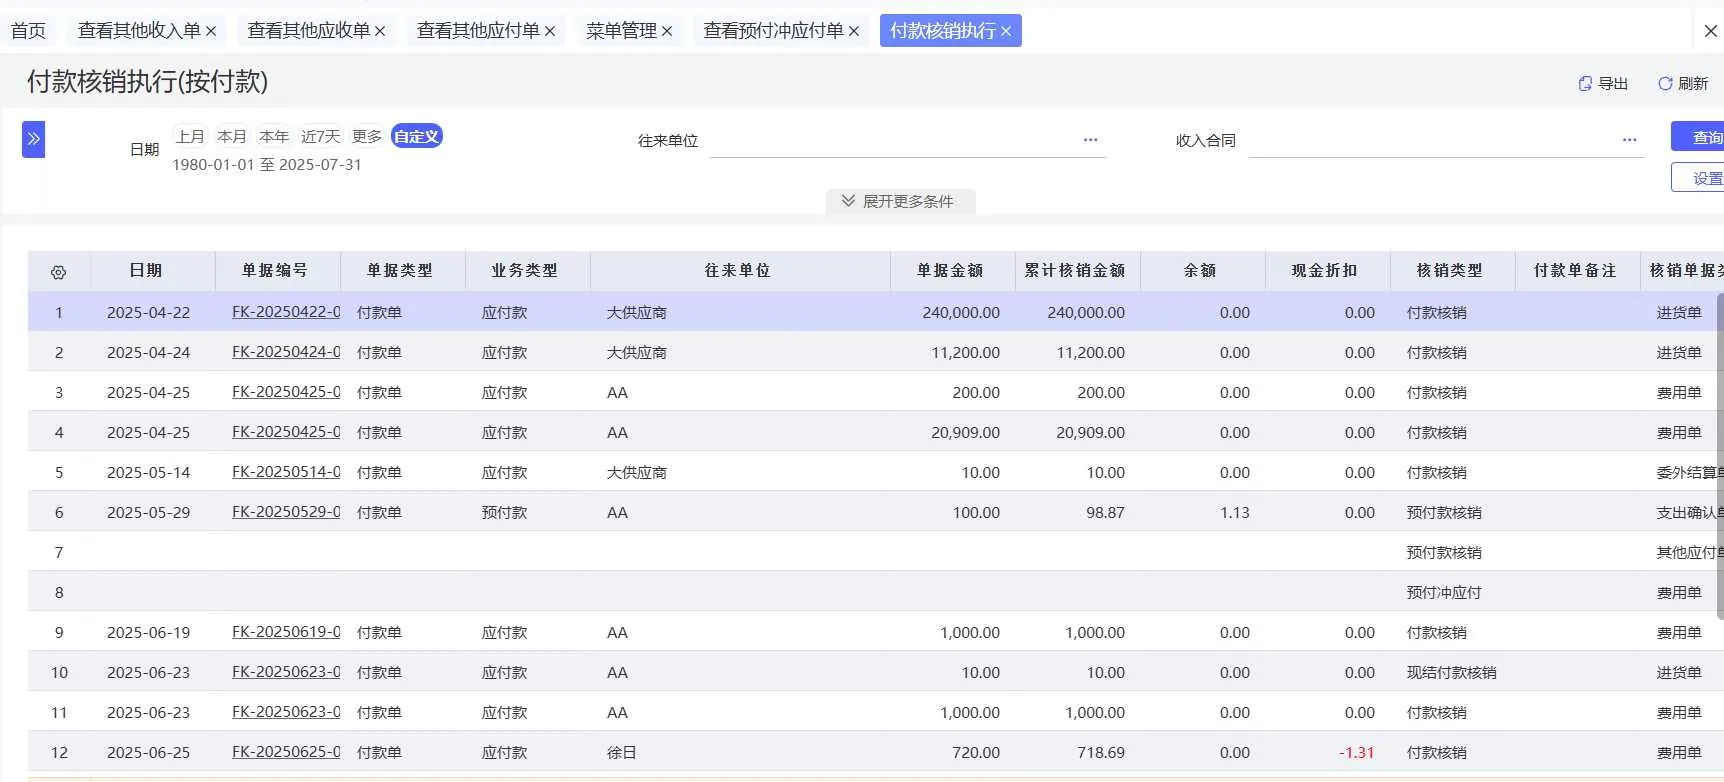This screenshot has width=1724, height=782.
Task: Expand 展开更多条件 section
Action: (x=900, y=201)
